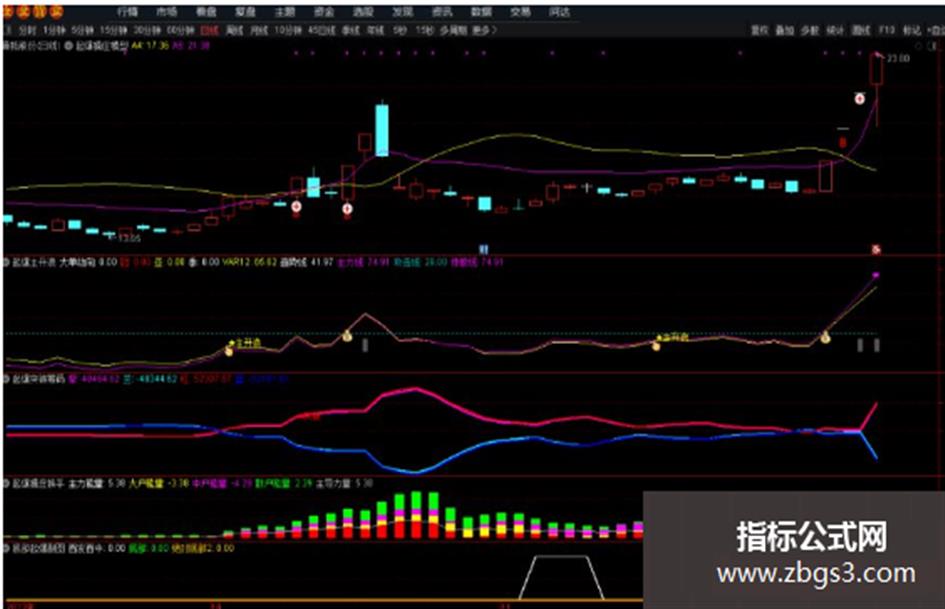Click the 复权 toolbar button
Viewport: 945px width, 609px height.
(759, 30)
